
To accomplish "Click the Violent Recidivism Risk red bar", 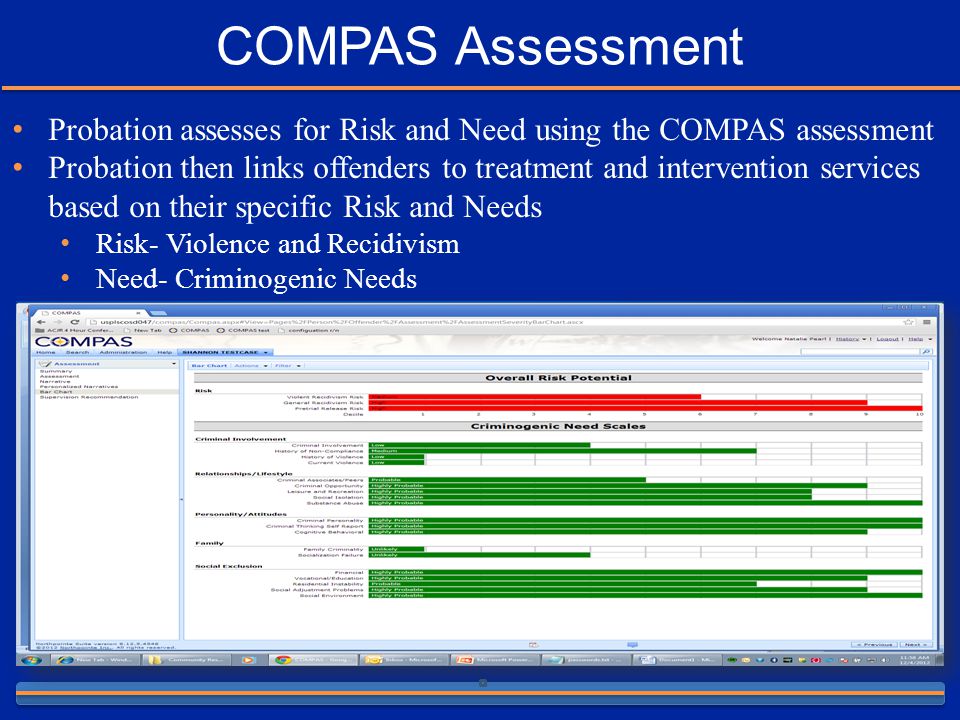I will [x=534, y=397].
